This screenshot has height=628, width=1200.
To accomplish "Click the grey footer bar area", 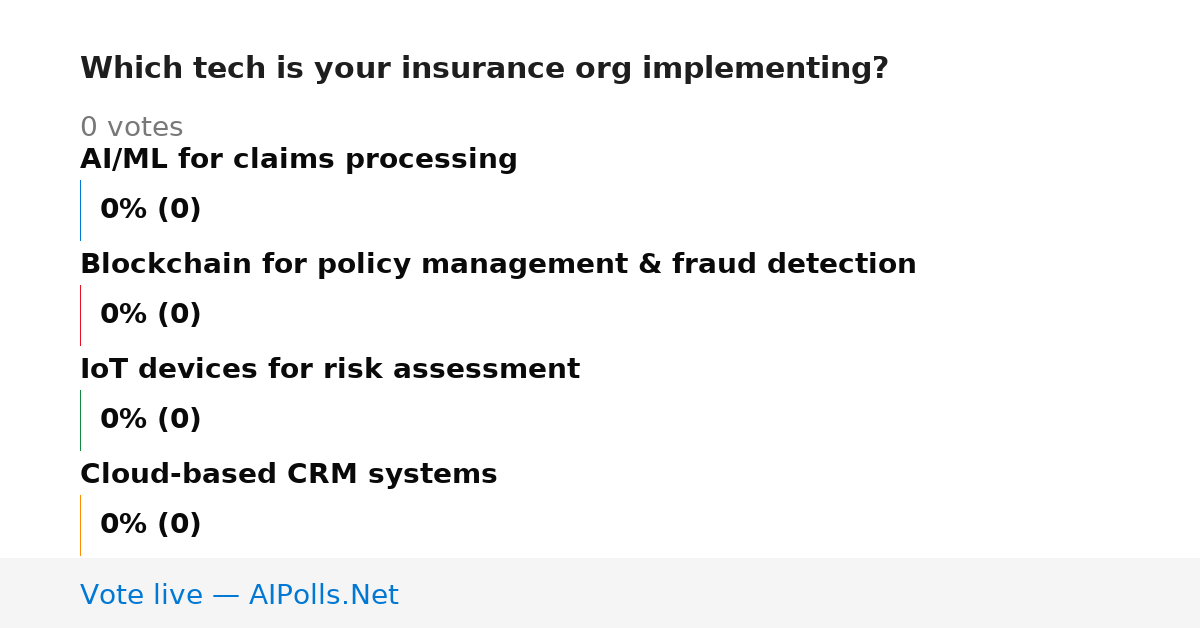I will point(600,593).
